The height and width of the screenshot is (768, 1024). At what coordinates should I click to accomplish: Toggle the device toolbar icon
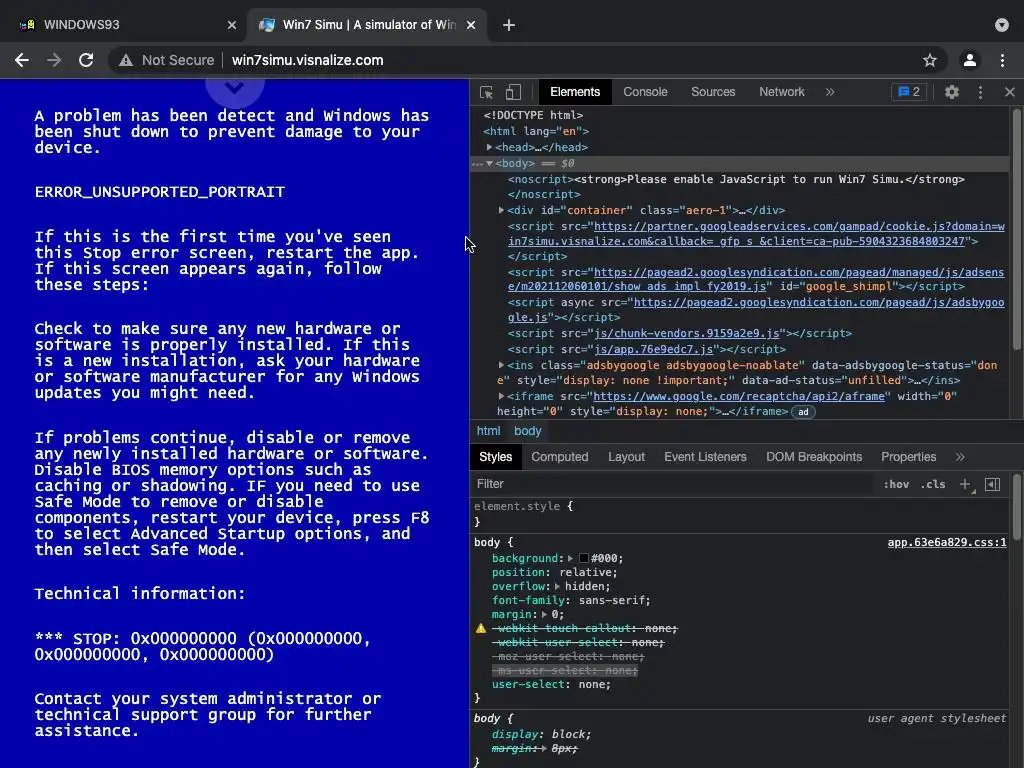point(513,92)
